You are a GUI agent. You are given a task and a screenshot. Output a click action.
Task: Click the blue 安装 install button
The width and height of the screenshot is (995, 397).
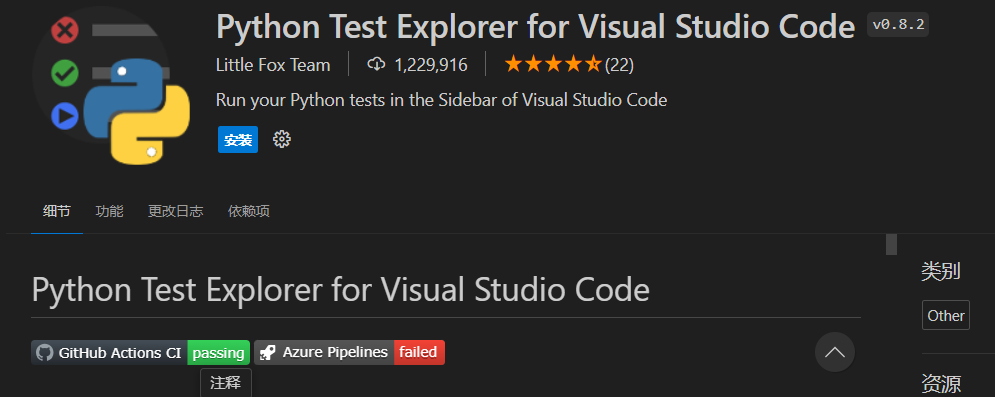[x=238, y=140]
